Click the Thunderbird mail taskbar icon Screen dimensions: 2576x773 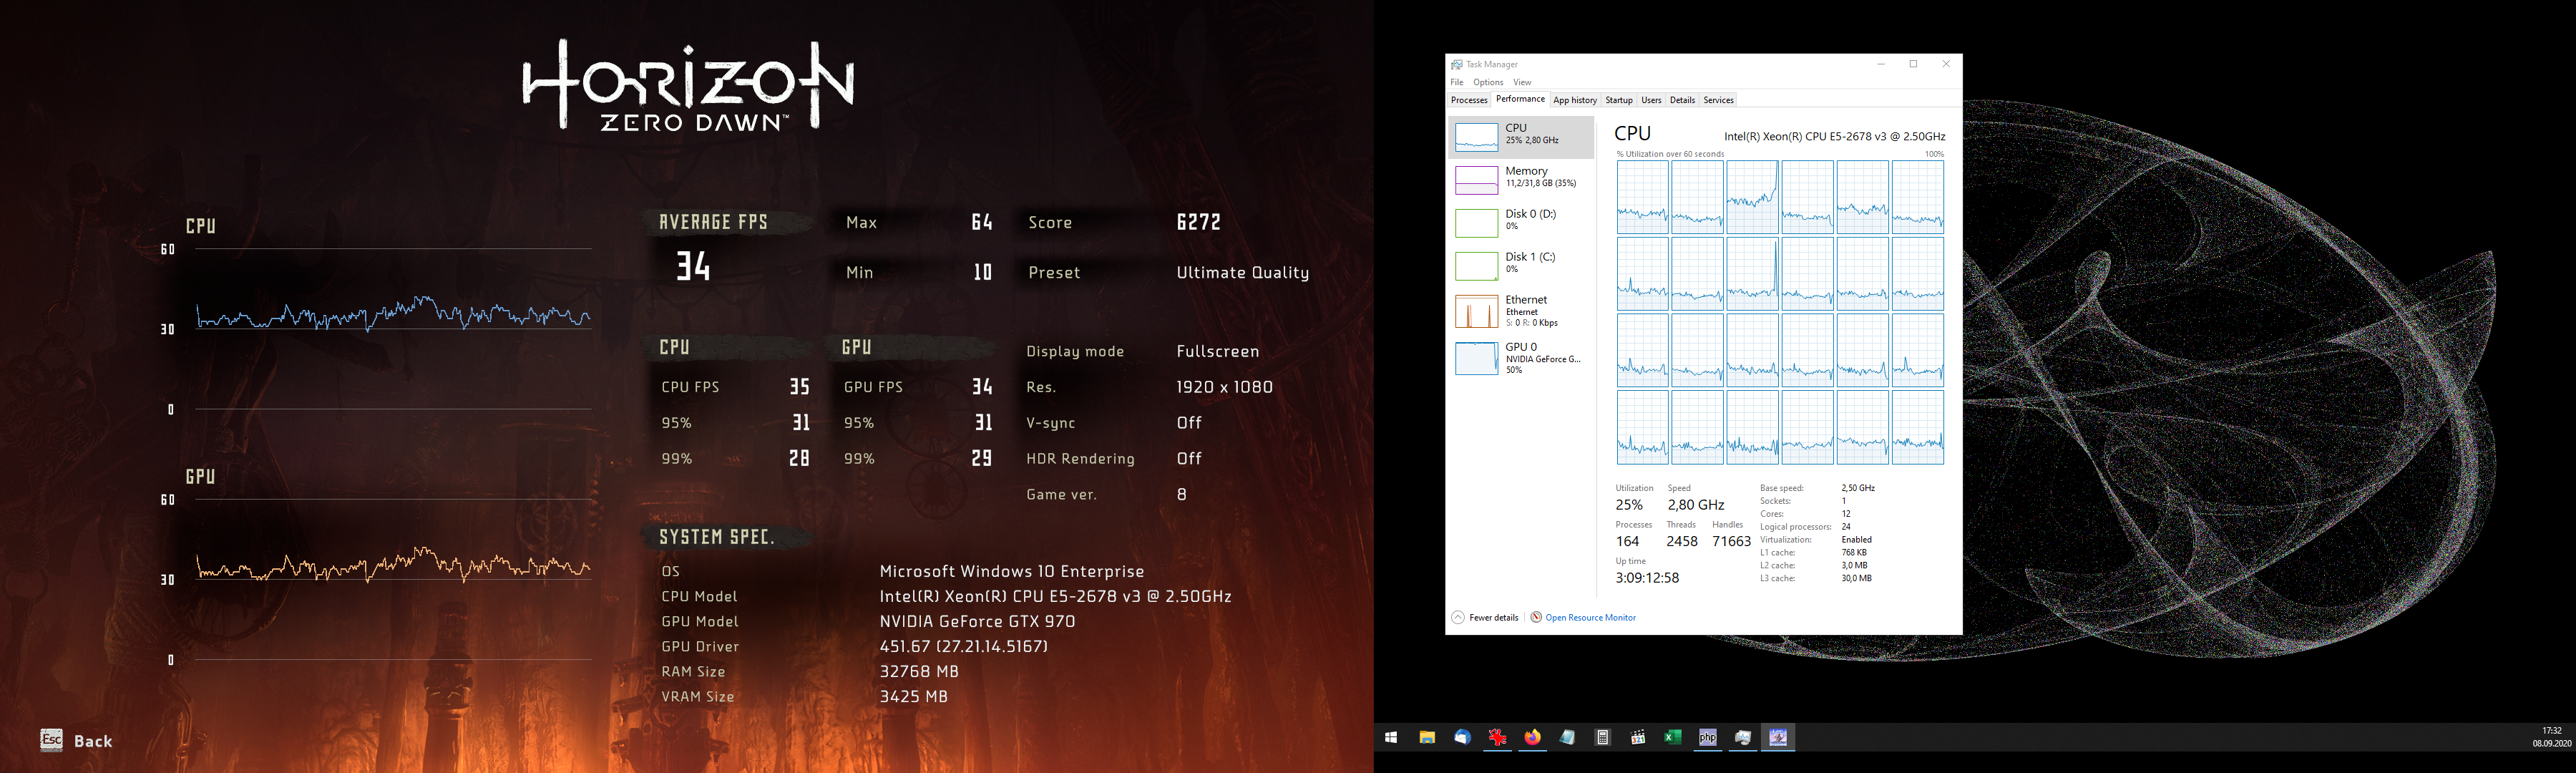tap(1462, 738)
